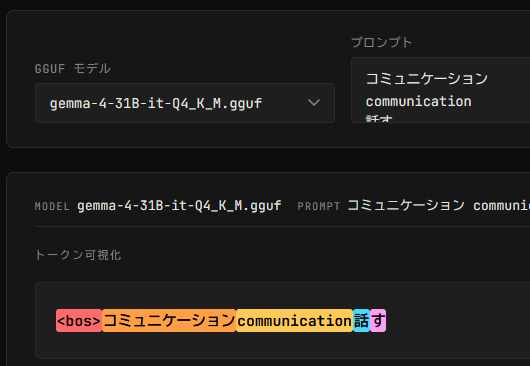530x366 pixels.
Task: Click the GGUF モデル label
Action: click(x=73, y=69)
